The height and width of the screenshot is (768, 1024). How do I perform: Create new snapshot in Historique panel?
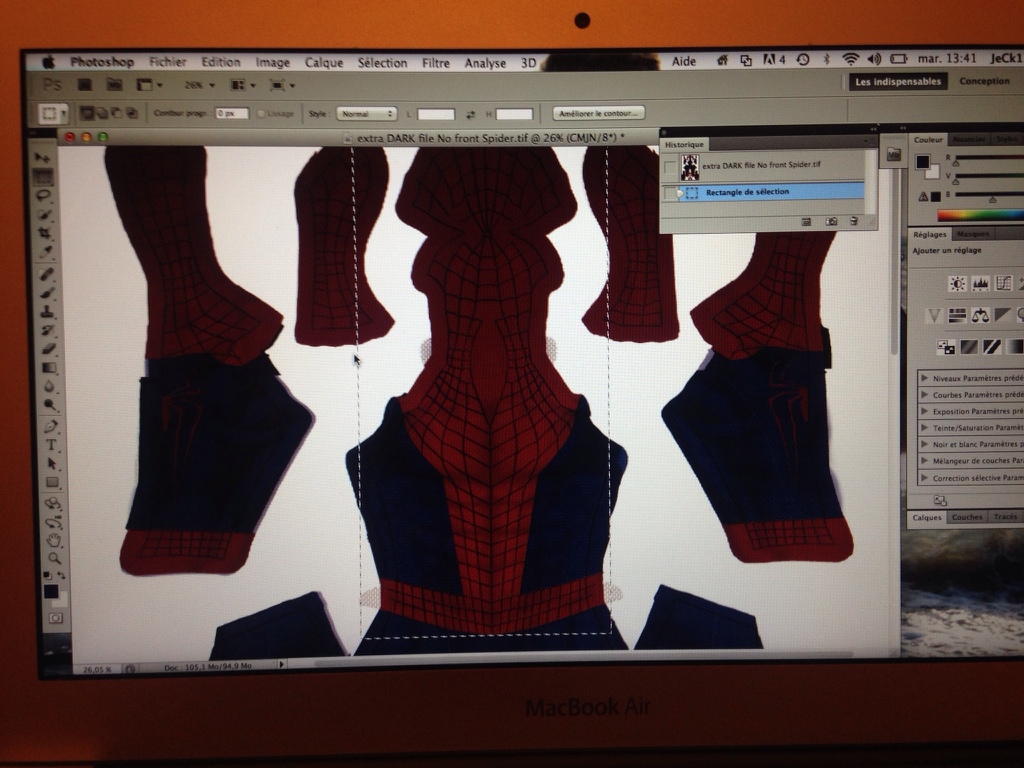(831, 222)
